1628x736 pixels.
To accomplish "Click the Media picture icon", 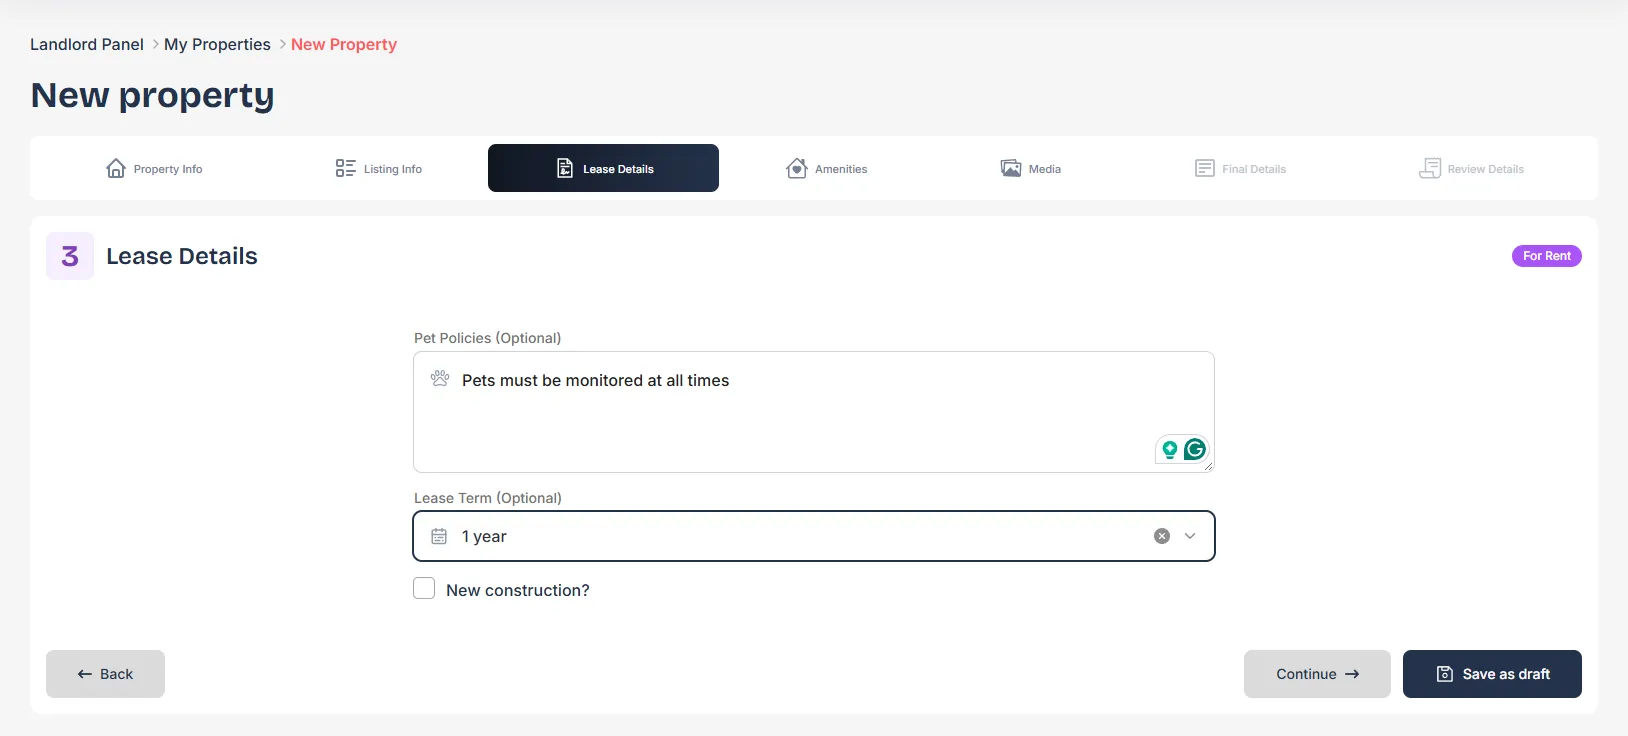I will [x=1011, y=168].
